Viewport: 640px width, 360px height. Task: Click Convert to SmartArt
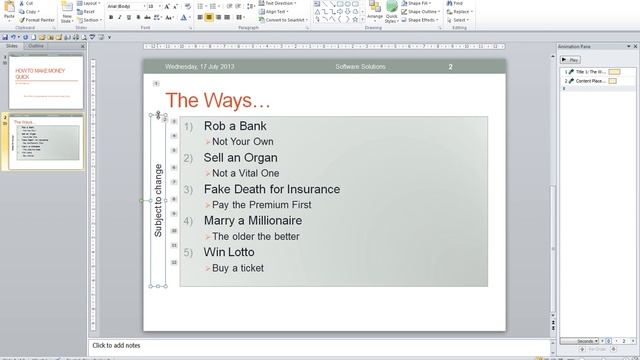[282, 20]
